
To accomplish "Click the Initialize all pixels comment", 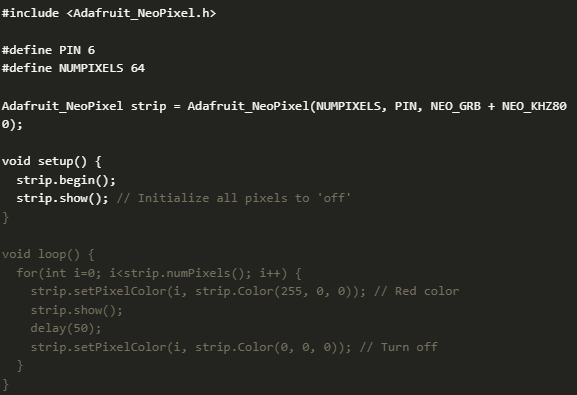I will coord(234,198).
